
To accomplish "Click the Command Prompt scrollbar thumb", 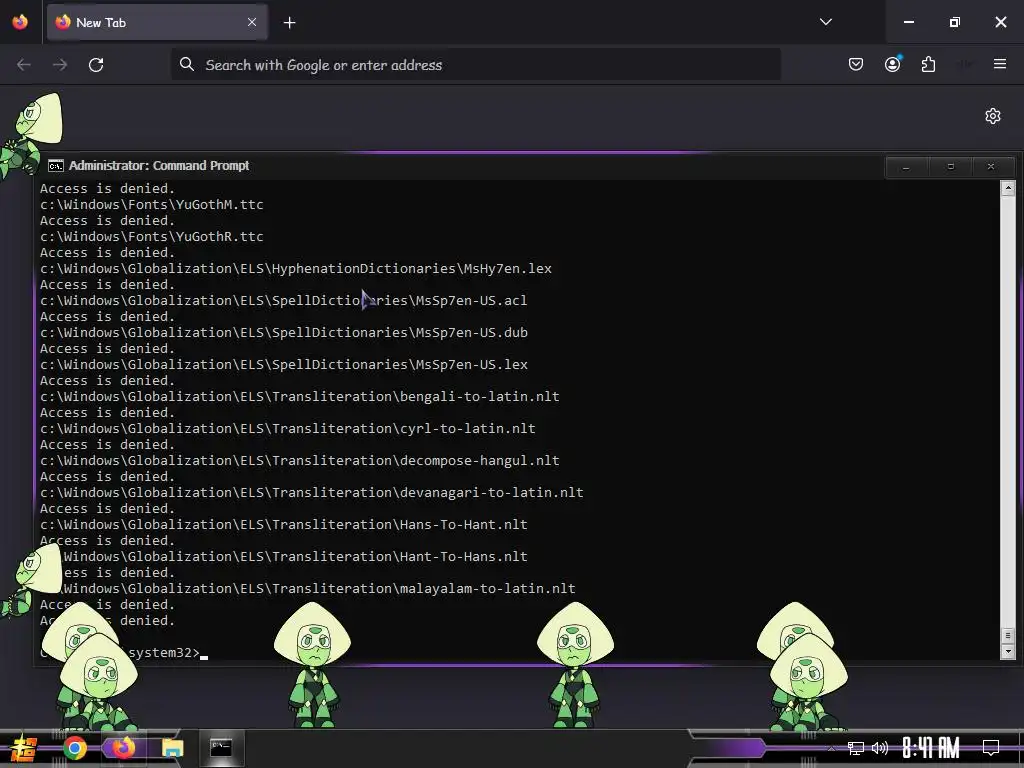I will click(1008, 635).
